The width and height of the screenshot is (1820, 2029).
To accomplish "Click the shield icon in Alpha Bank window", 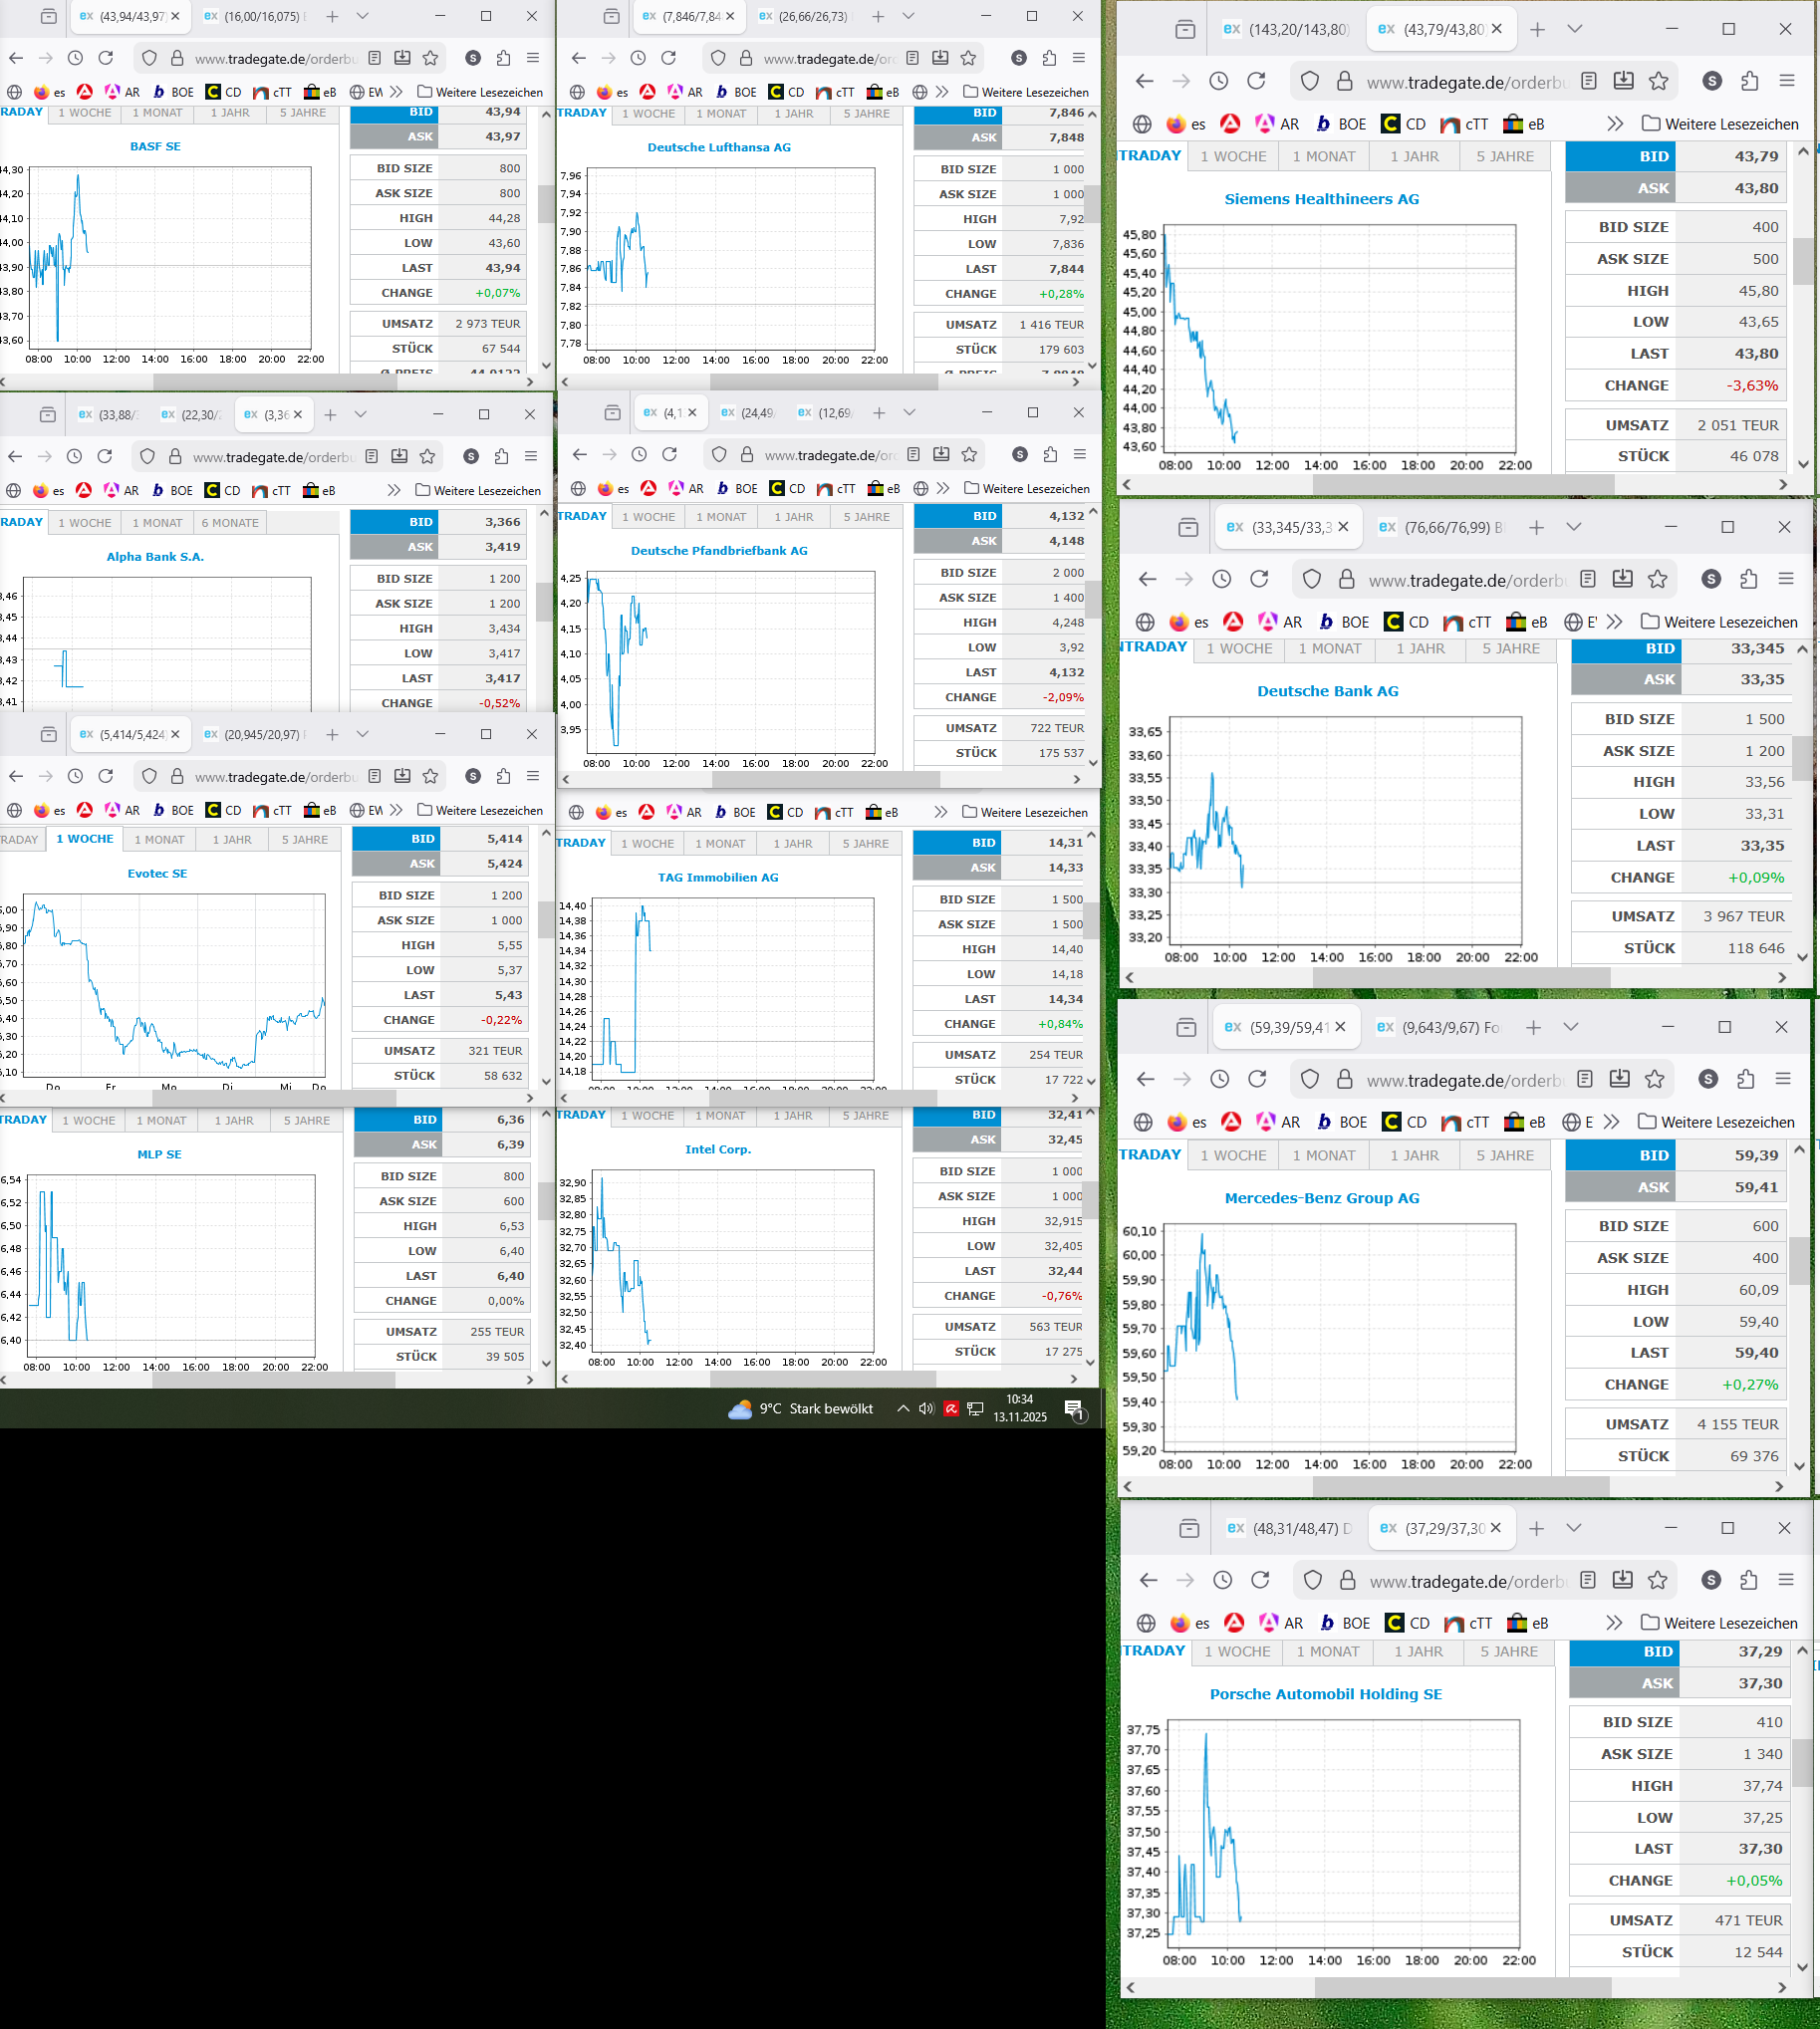I will (x=147, y=456).
